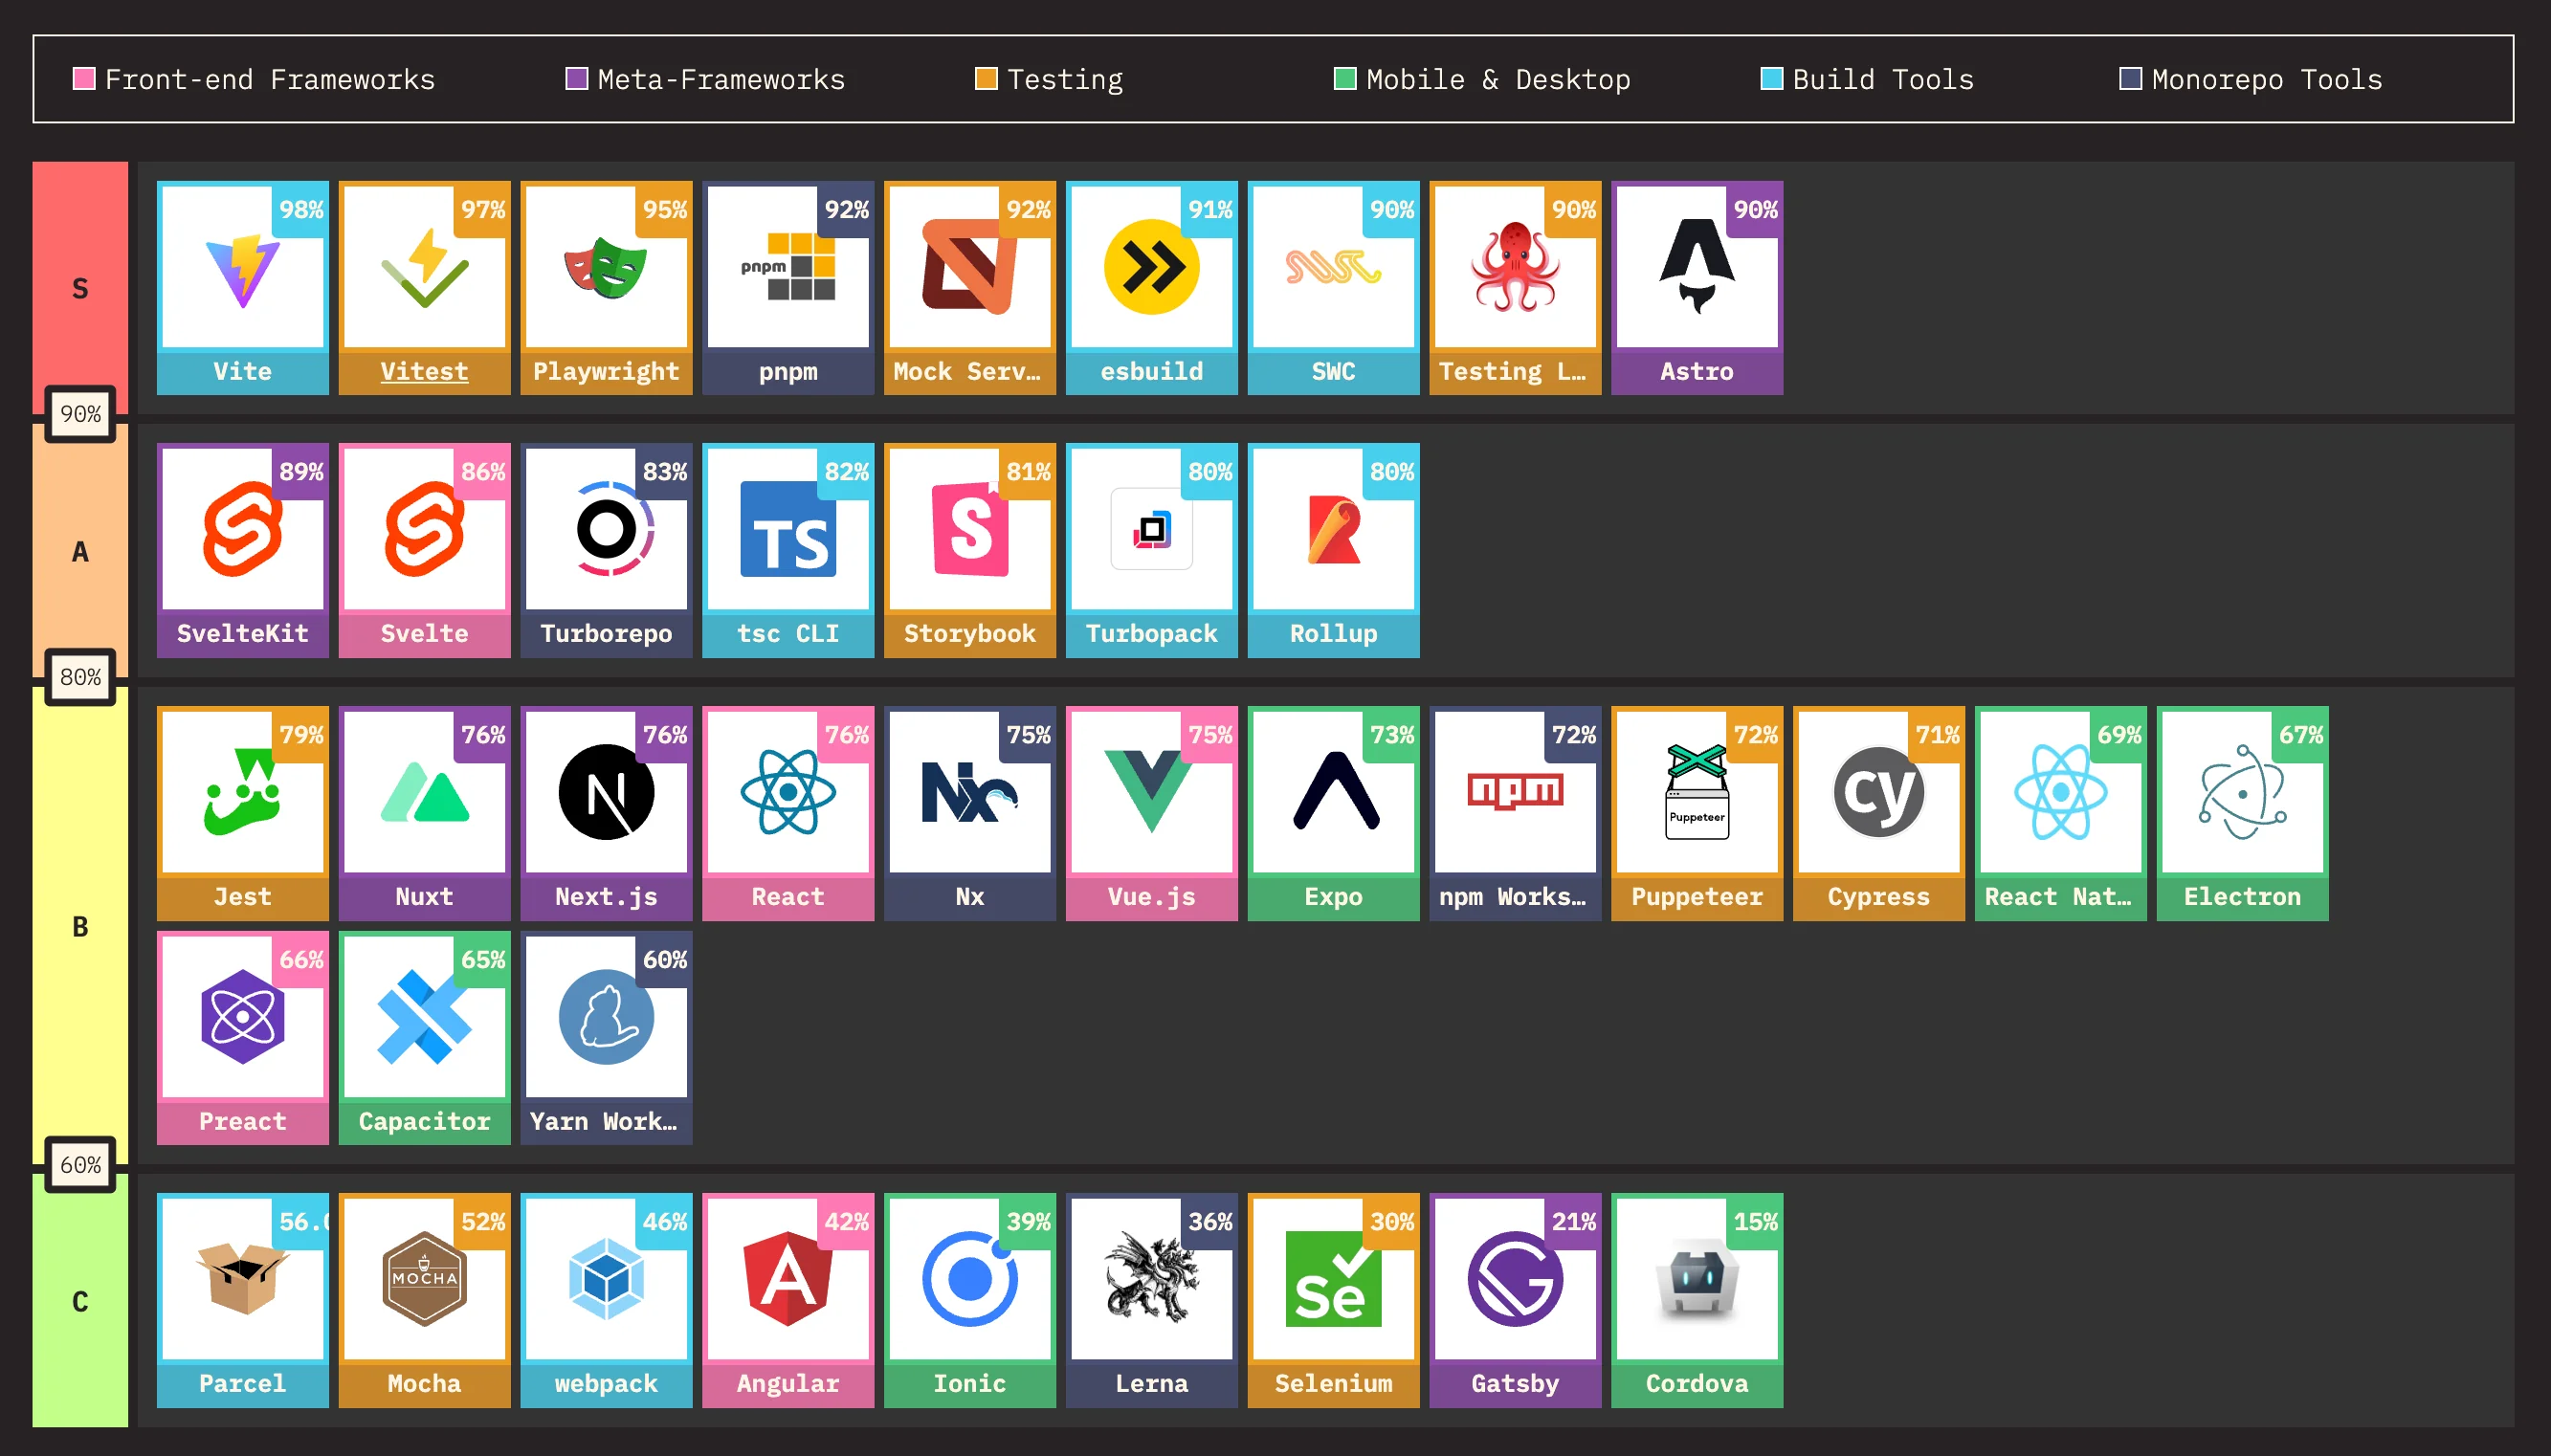The height and width of the screenshot is (1456, 2551).
Task: Click the esbuild yellow arrow logo
Action: 1151,268
